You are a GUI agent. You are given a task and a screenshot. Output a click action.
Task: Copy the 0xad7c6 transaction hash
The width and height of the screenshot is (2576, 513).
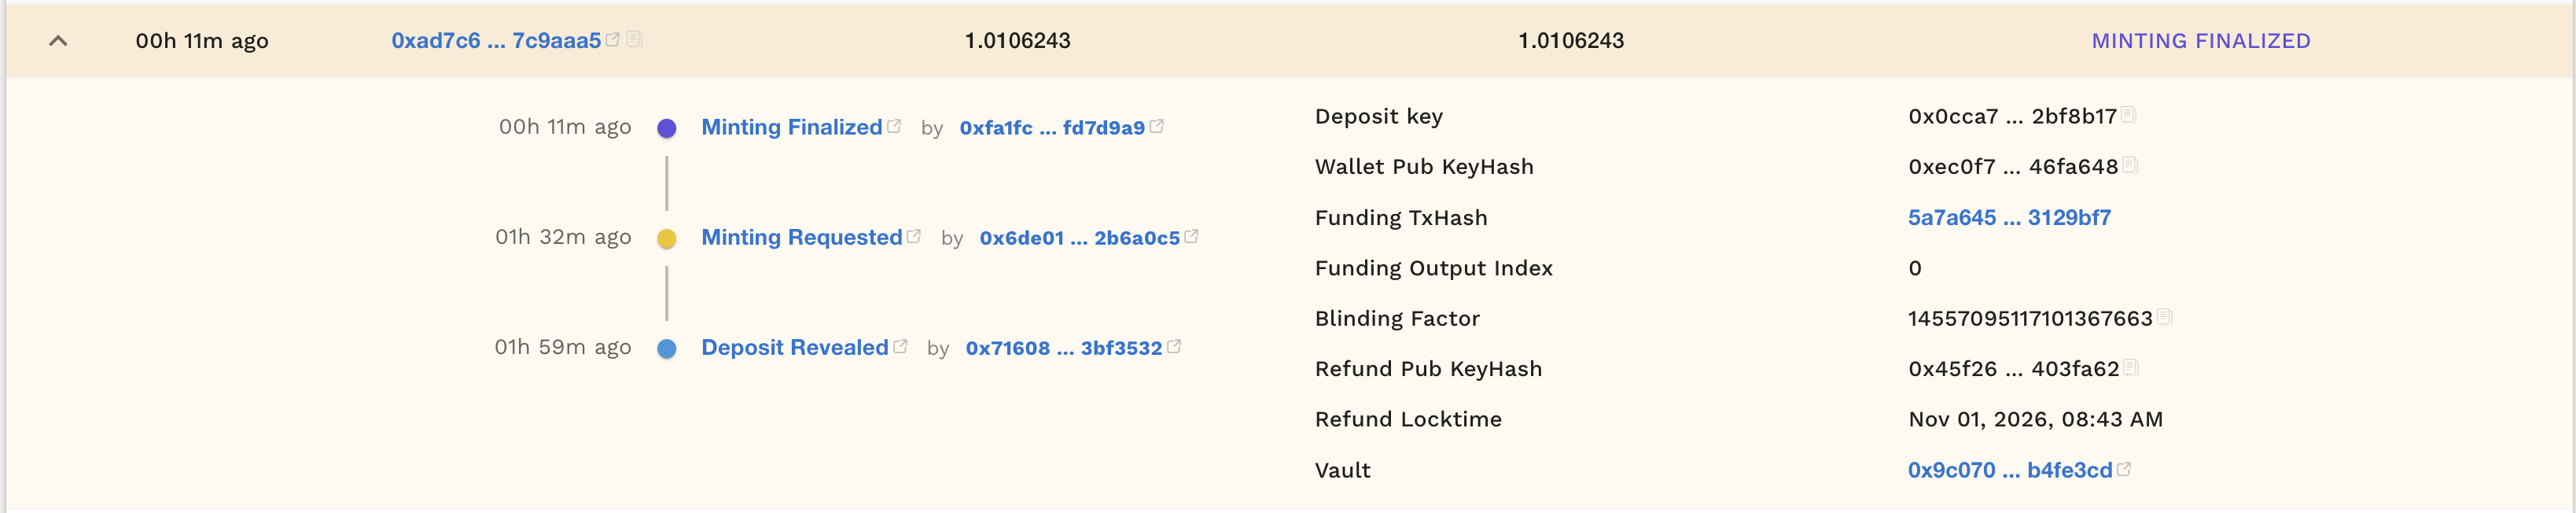pos(633,40)
